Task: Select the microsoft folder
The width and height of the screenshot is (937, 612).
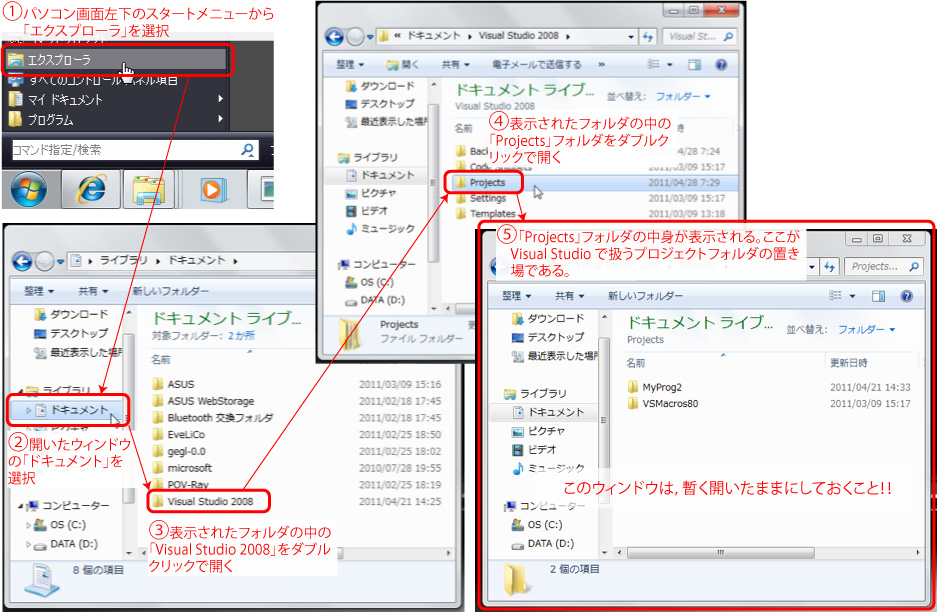Action: 182,468
